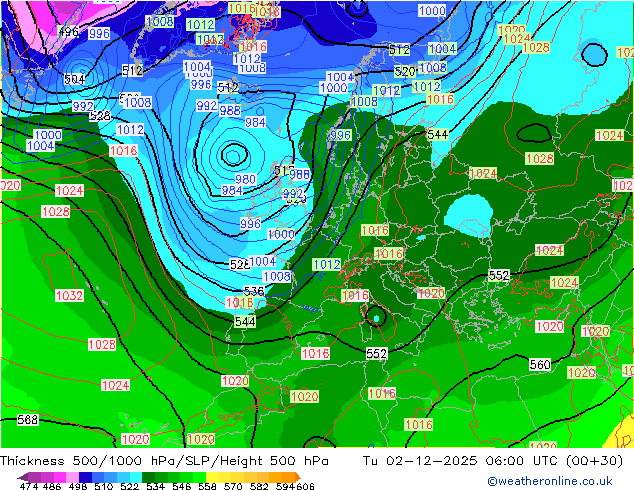Click the 536 height contour label
Screen dimensions: 634x490
254,291
